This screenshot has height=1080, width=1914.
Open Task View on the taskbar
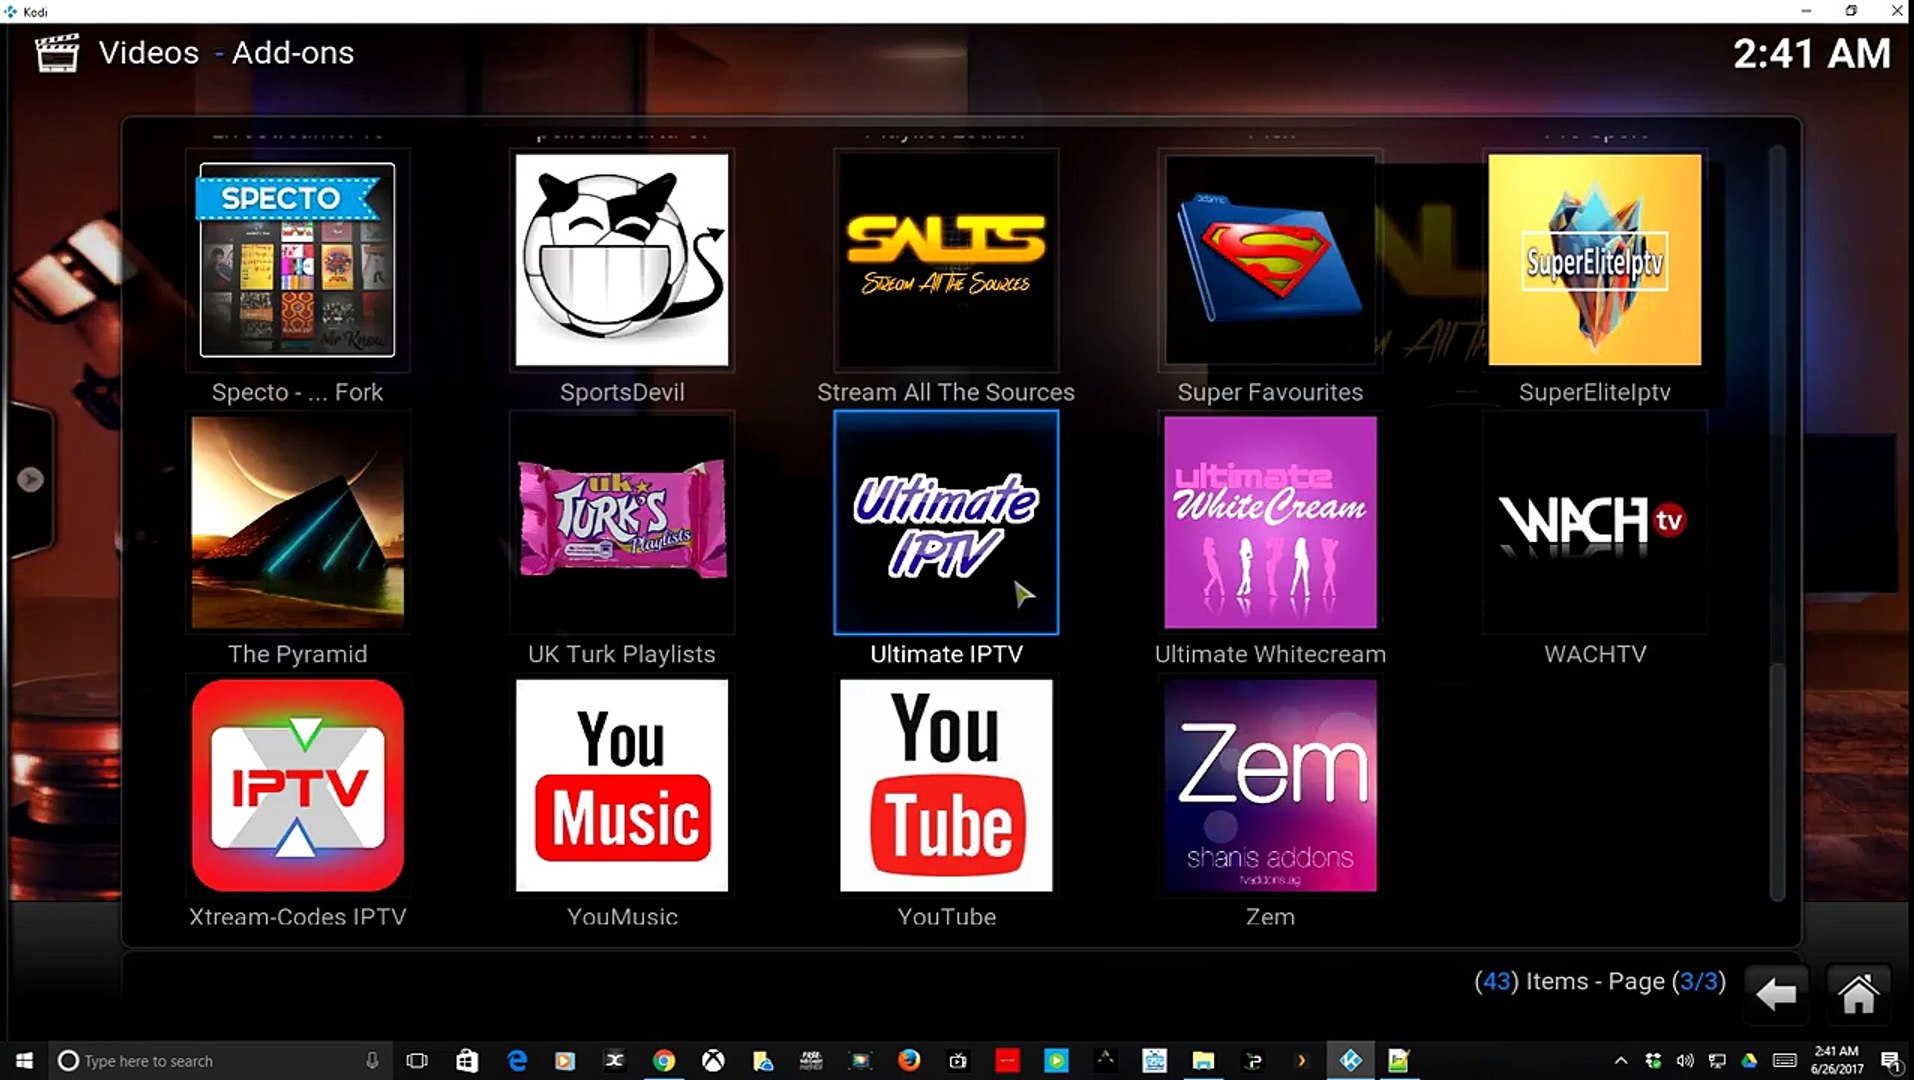coord(417,1061)
